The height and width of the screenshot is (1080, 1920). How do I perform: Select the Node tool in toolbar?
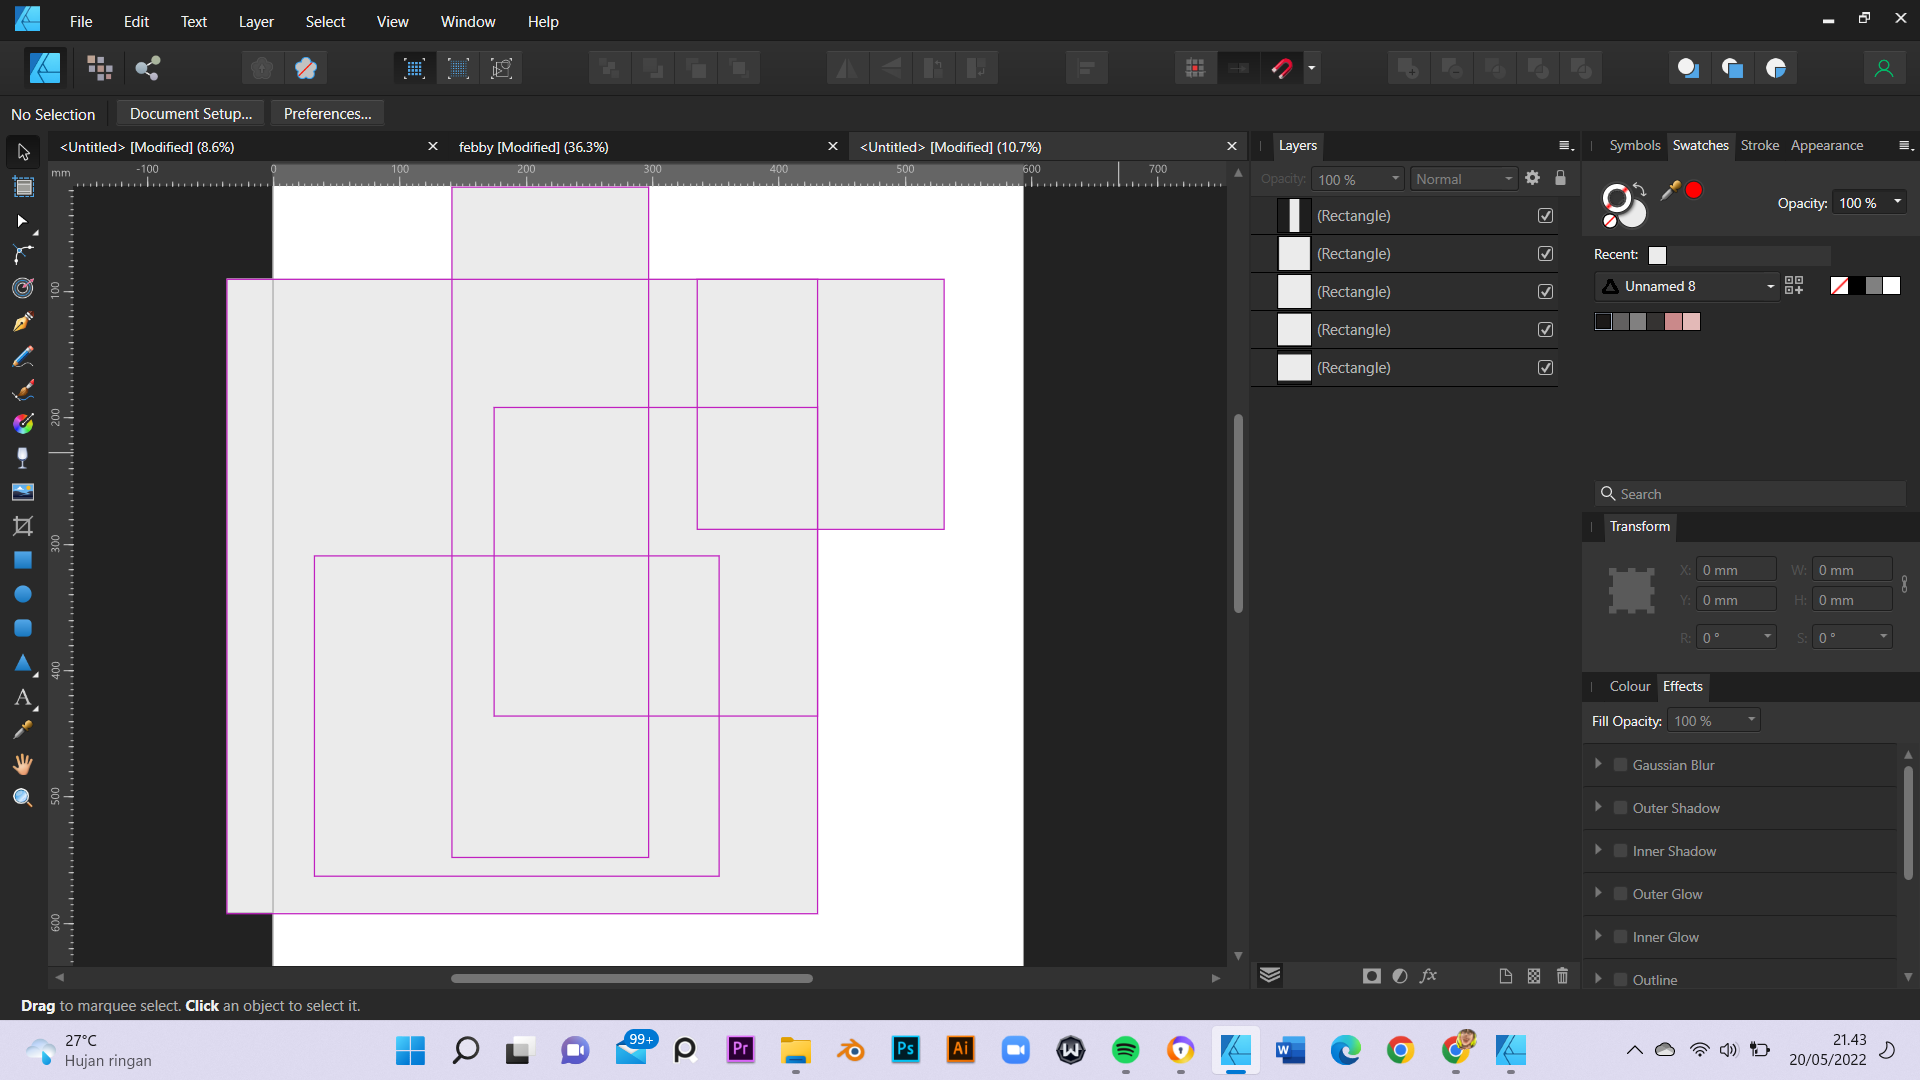click(22, 253)
